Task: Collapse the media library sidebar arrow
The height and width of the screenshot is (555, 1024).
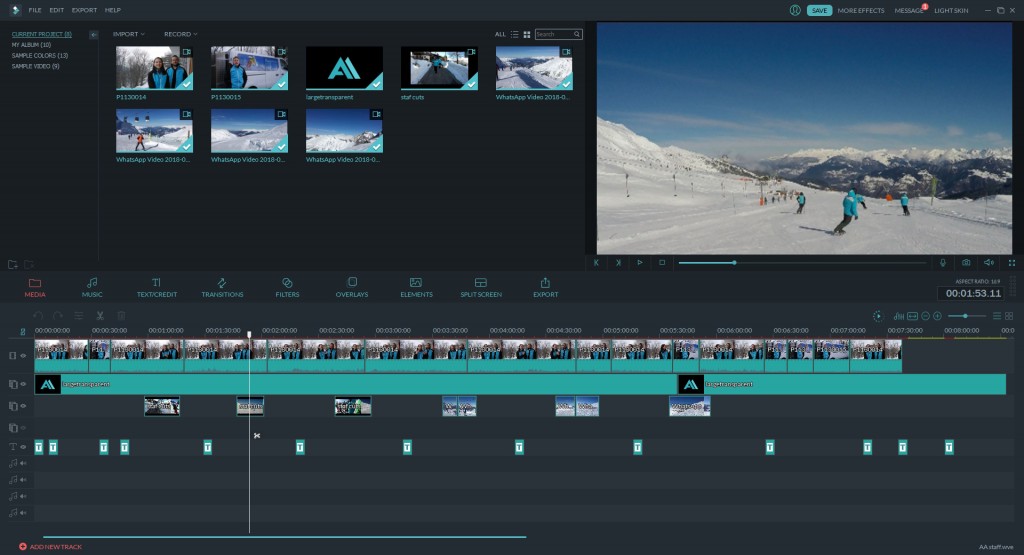Action: [x=93, y=35]
